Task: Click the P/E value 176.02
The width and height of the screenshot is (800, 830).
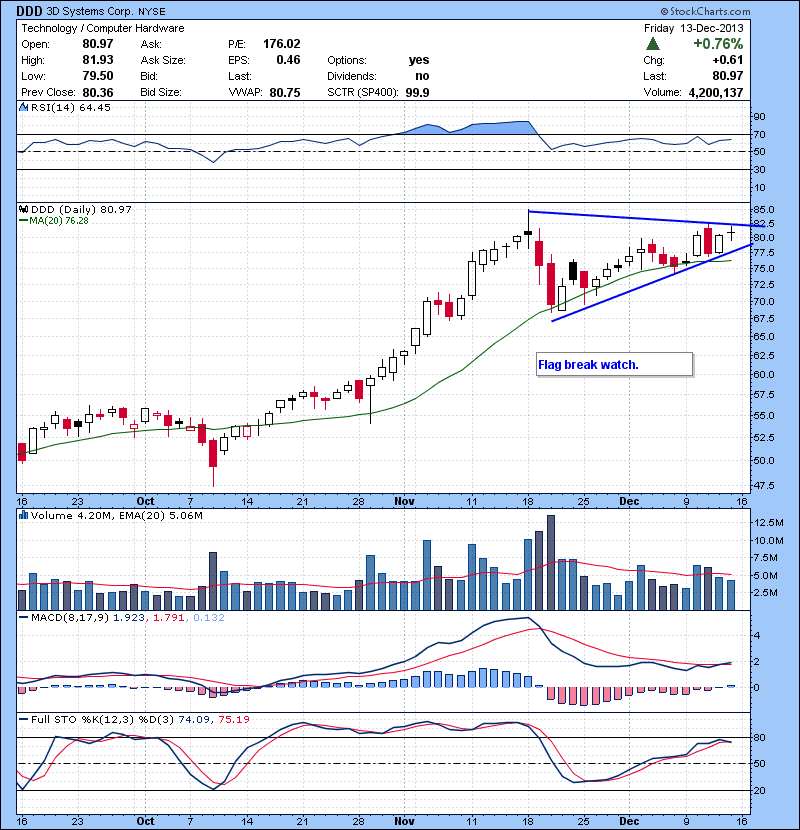Action: 282,44
